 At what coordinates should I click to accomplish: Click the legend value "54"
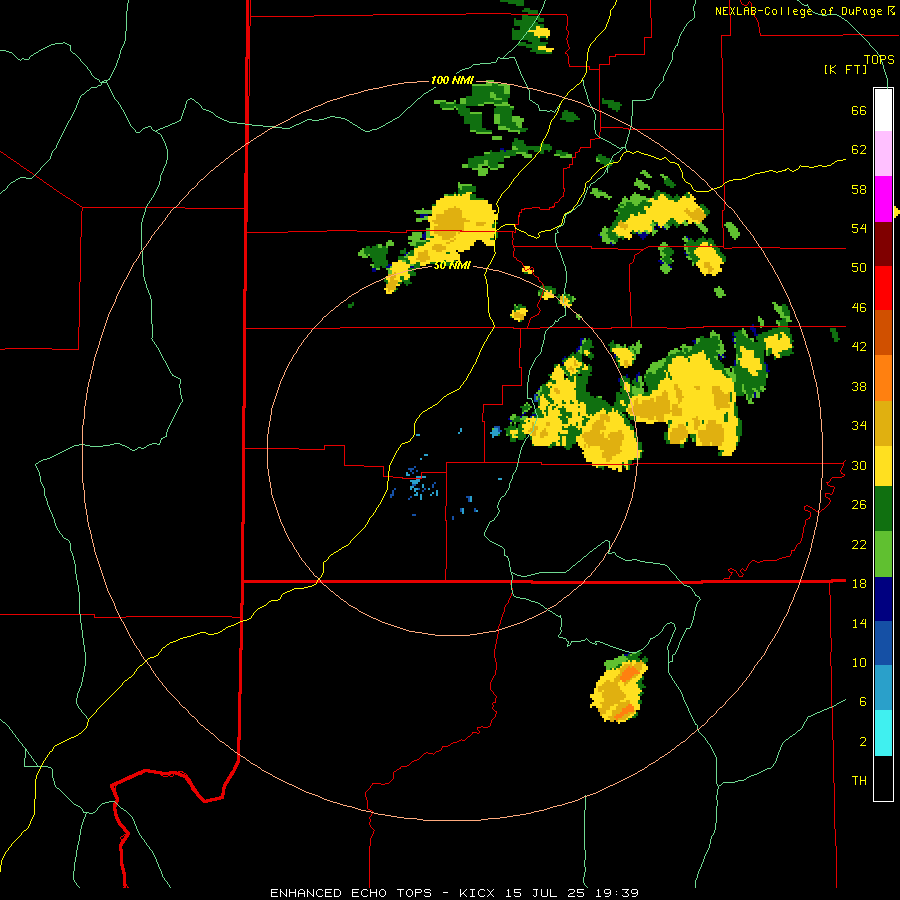point(859,228)
